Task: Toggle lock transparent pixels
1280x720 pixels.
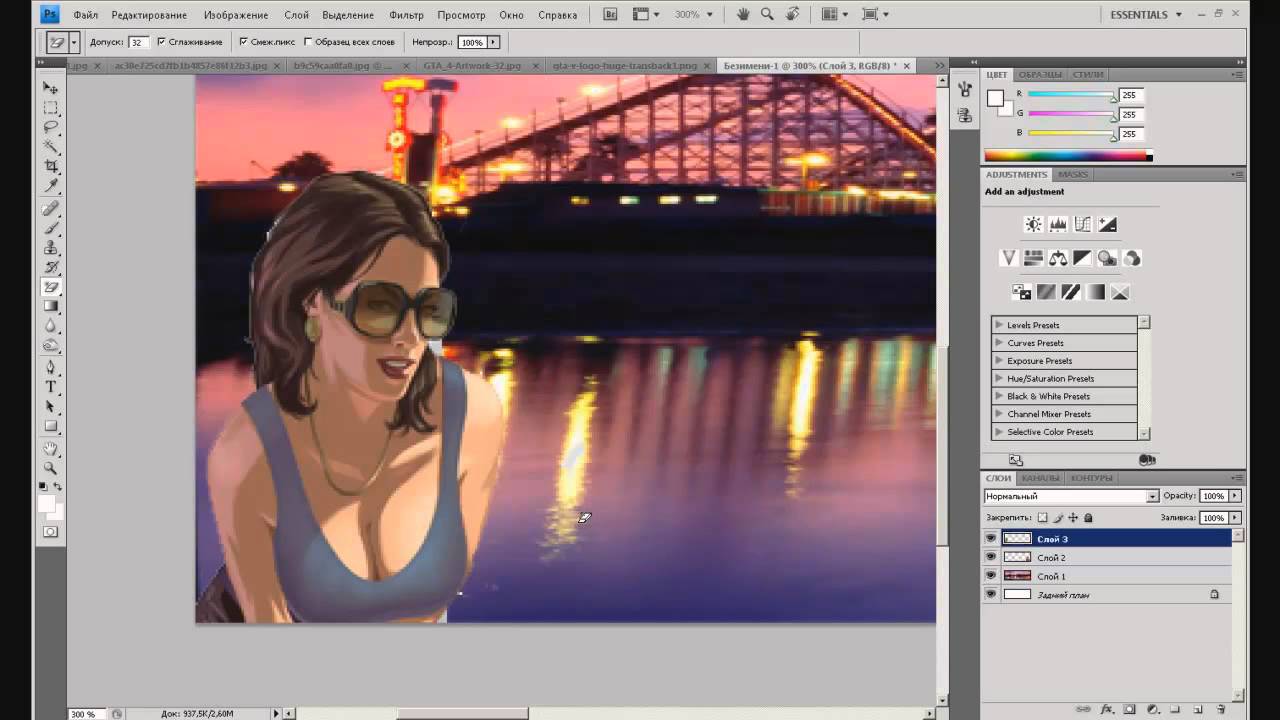Action: [x=1042, y=518]
